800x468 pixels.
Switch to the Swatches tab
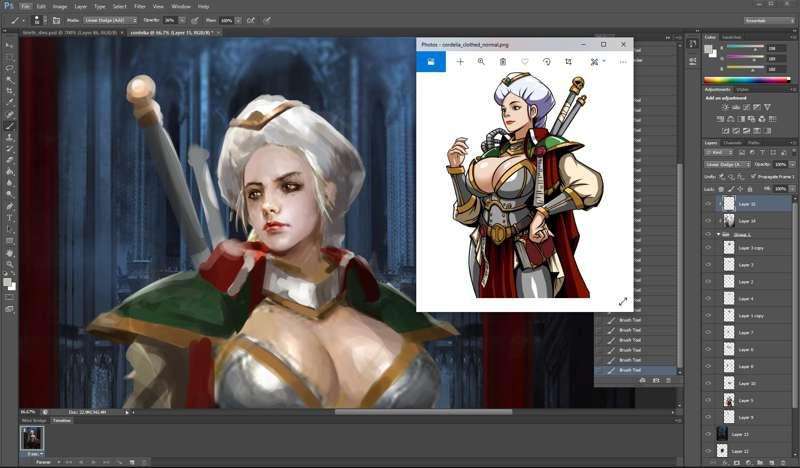coord(731,37)
